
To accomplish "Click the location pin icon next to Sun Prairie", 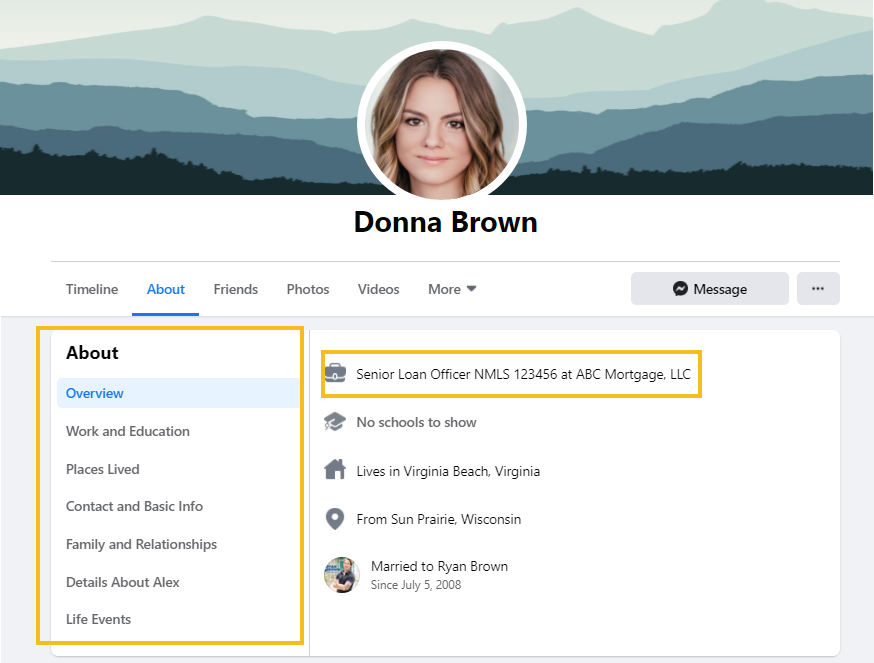I will click(x=337, y=518).
